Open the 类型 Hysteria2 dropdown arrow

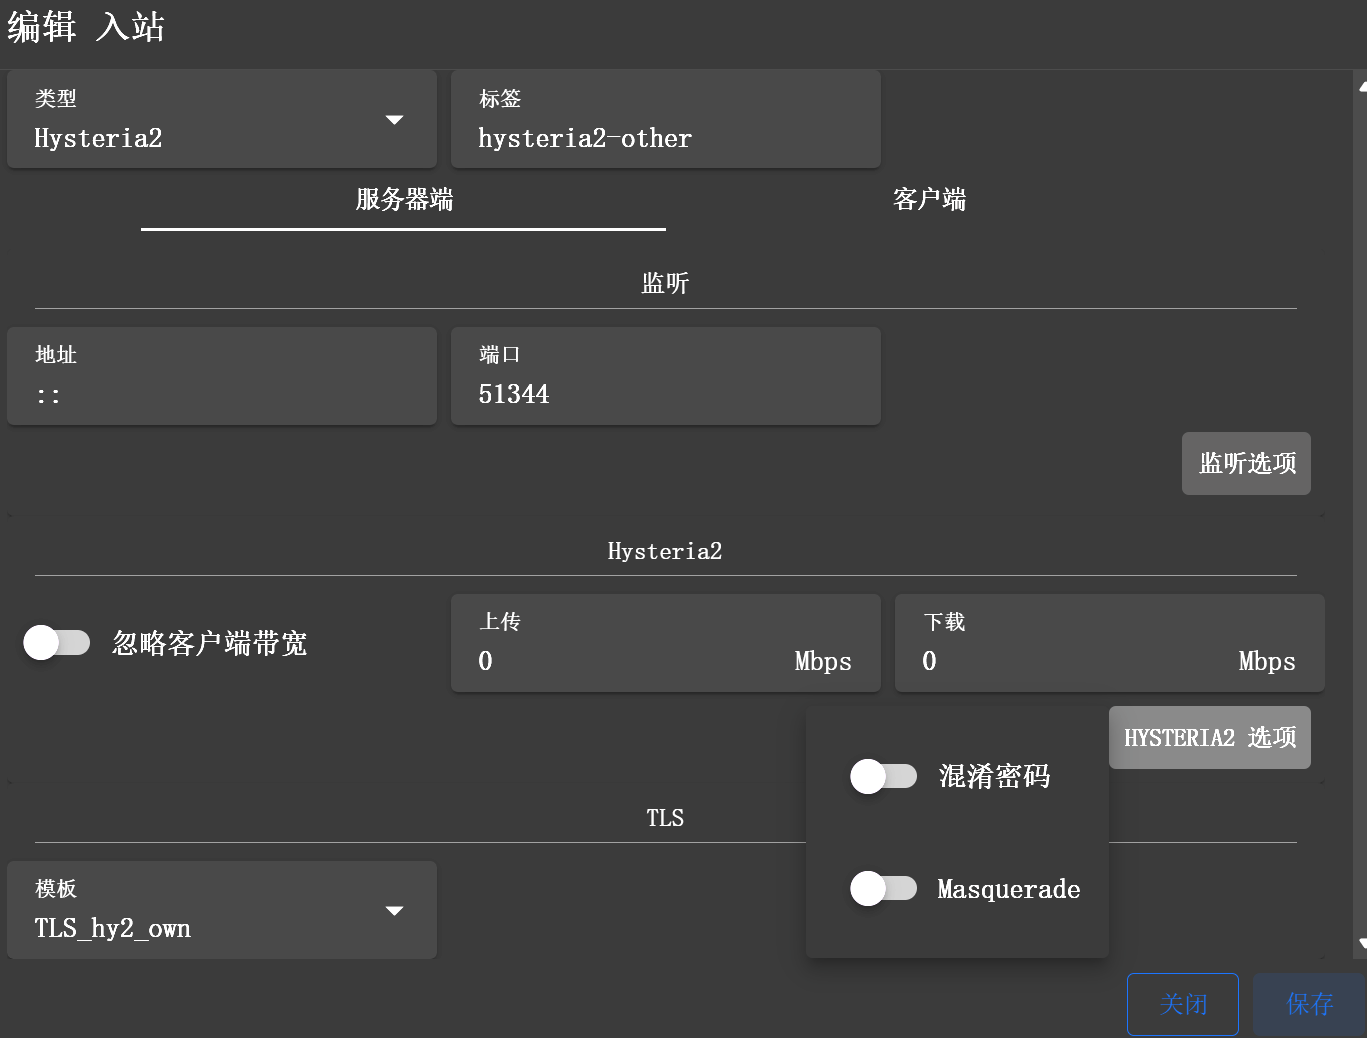coord(394,120)
